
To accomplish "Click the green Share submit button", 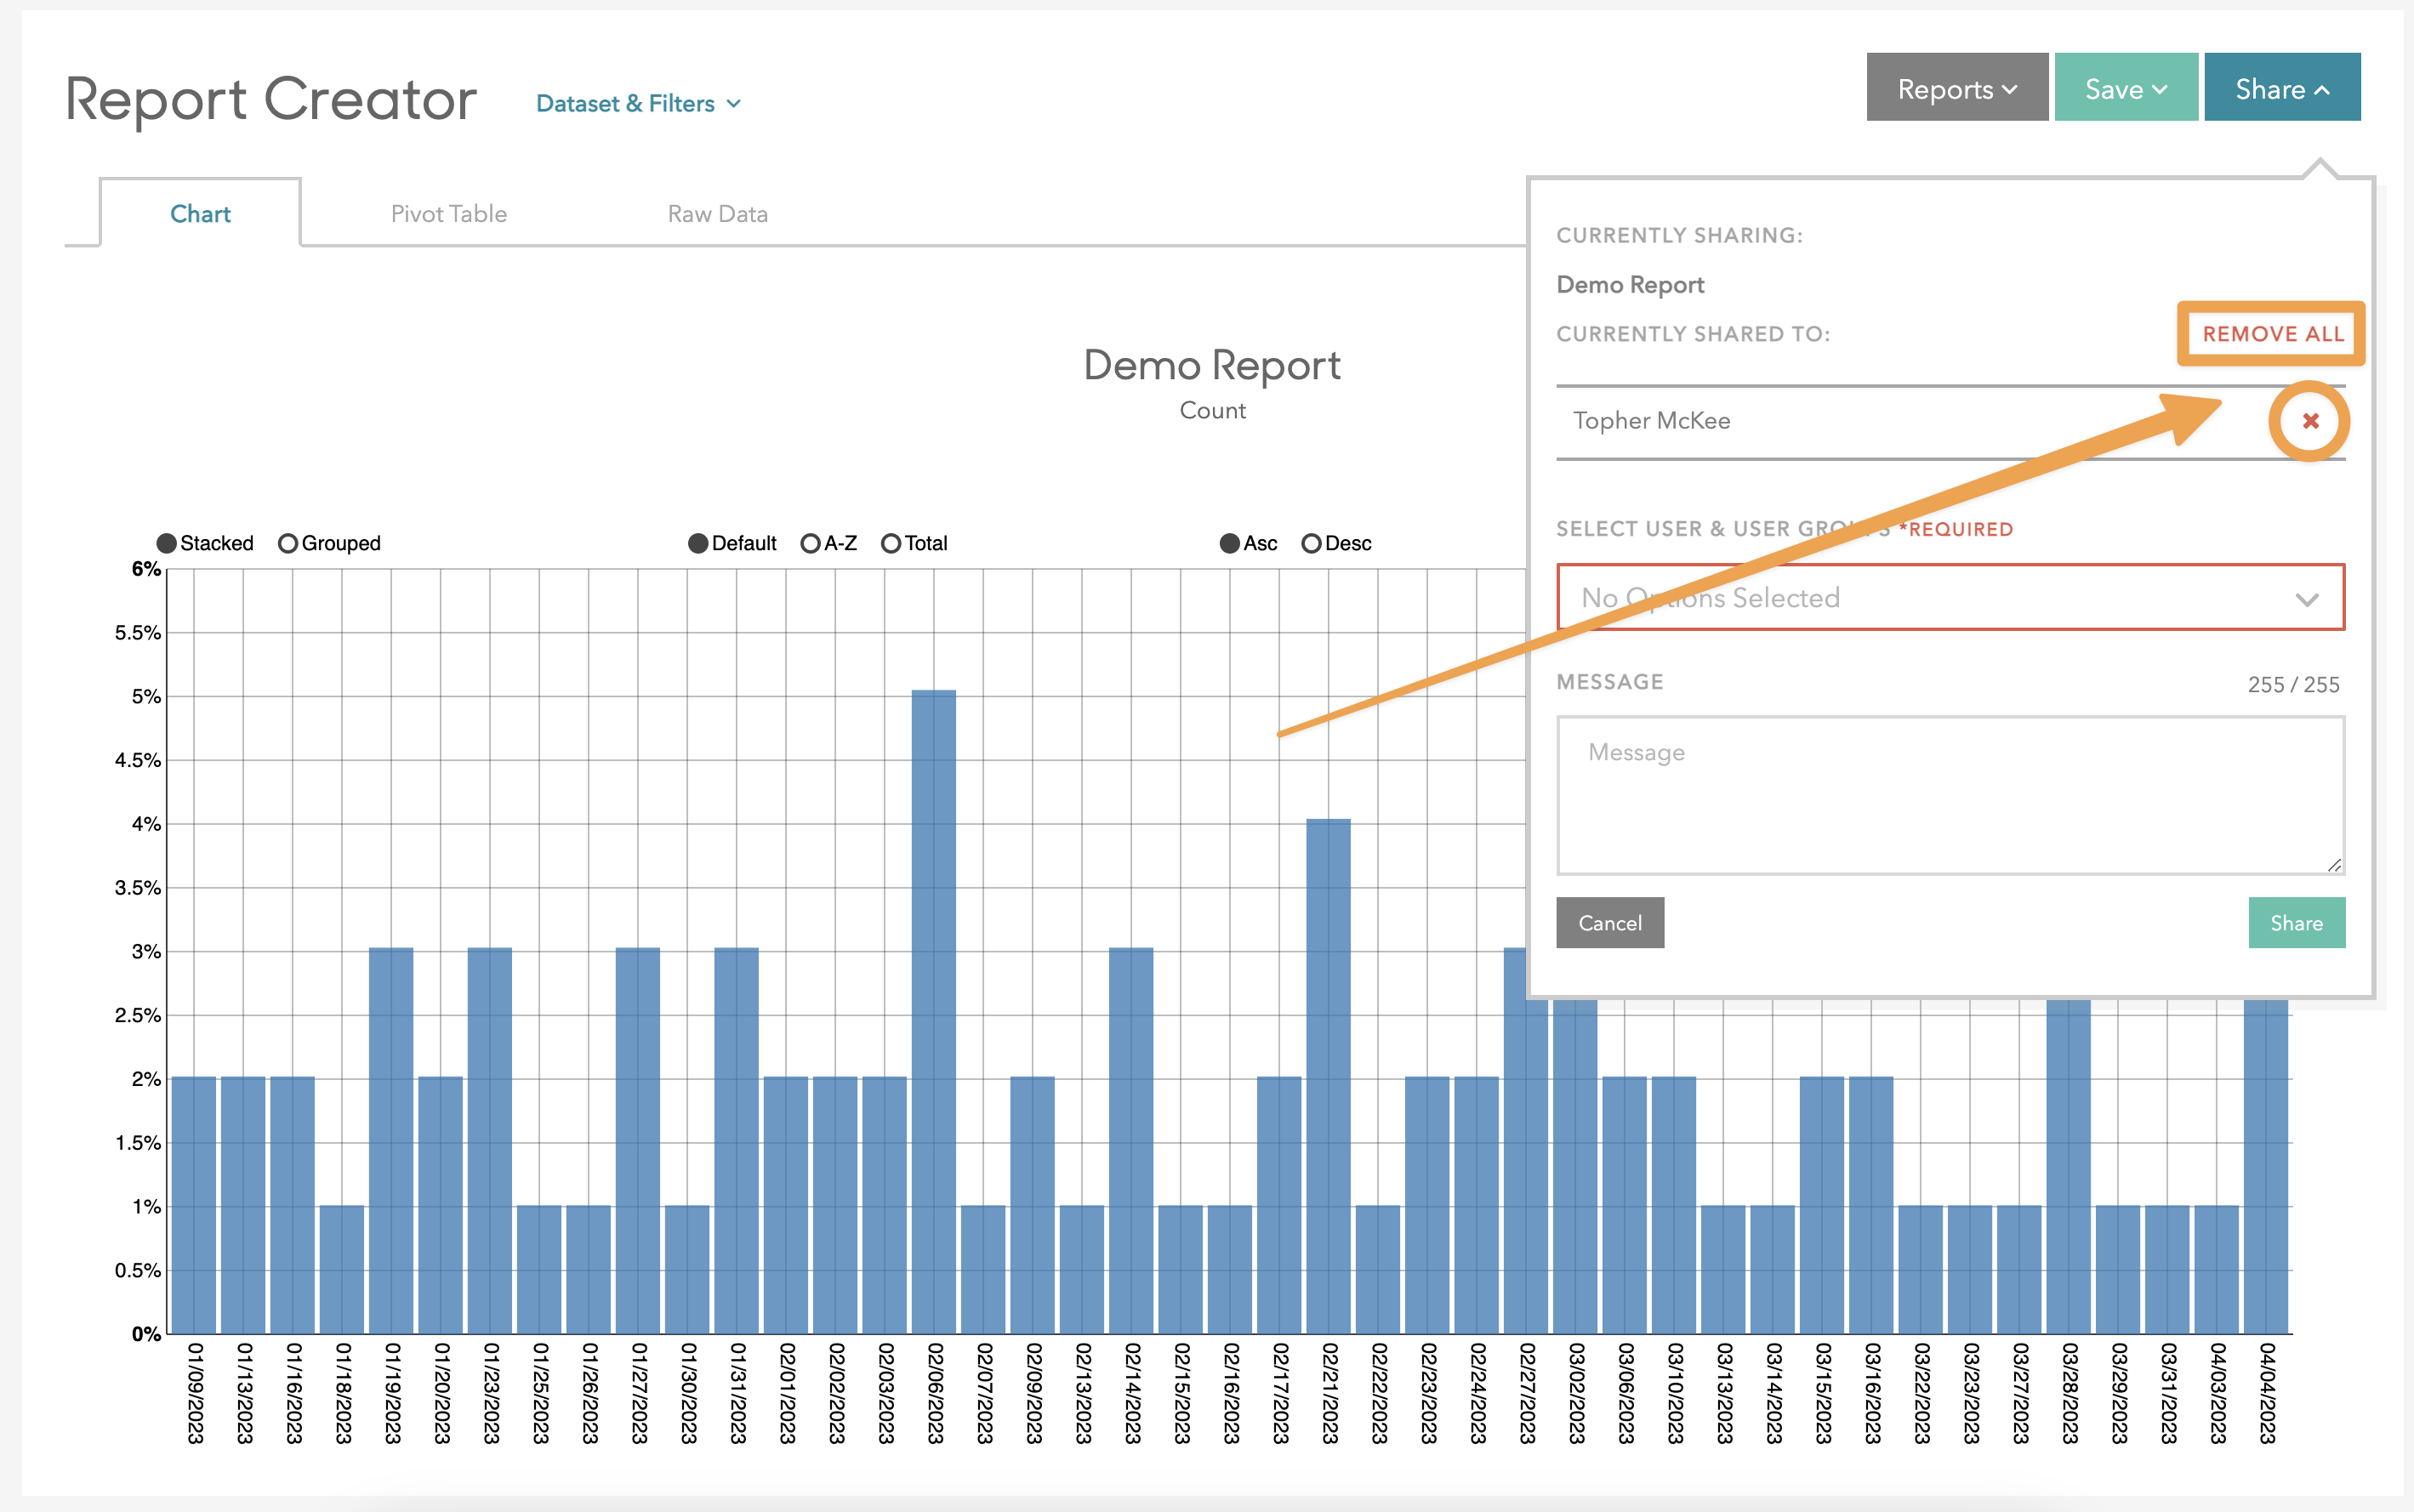I will (x=2295, y=922).
